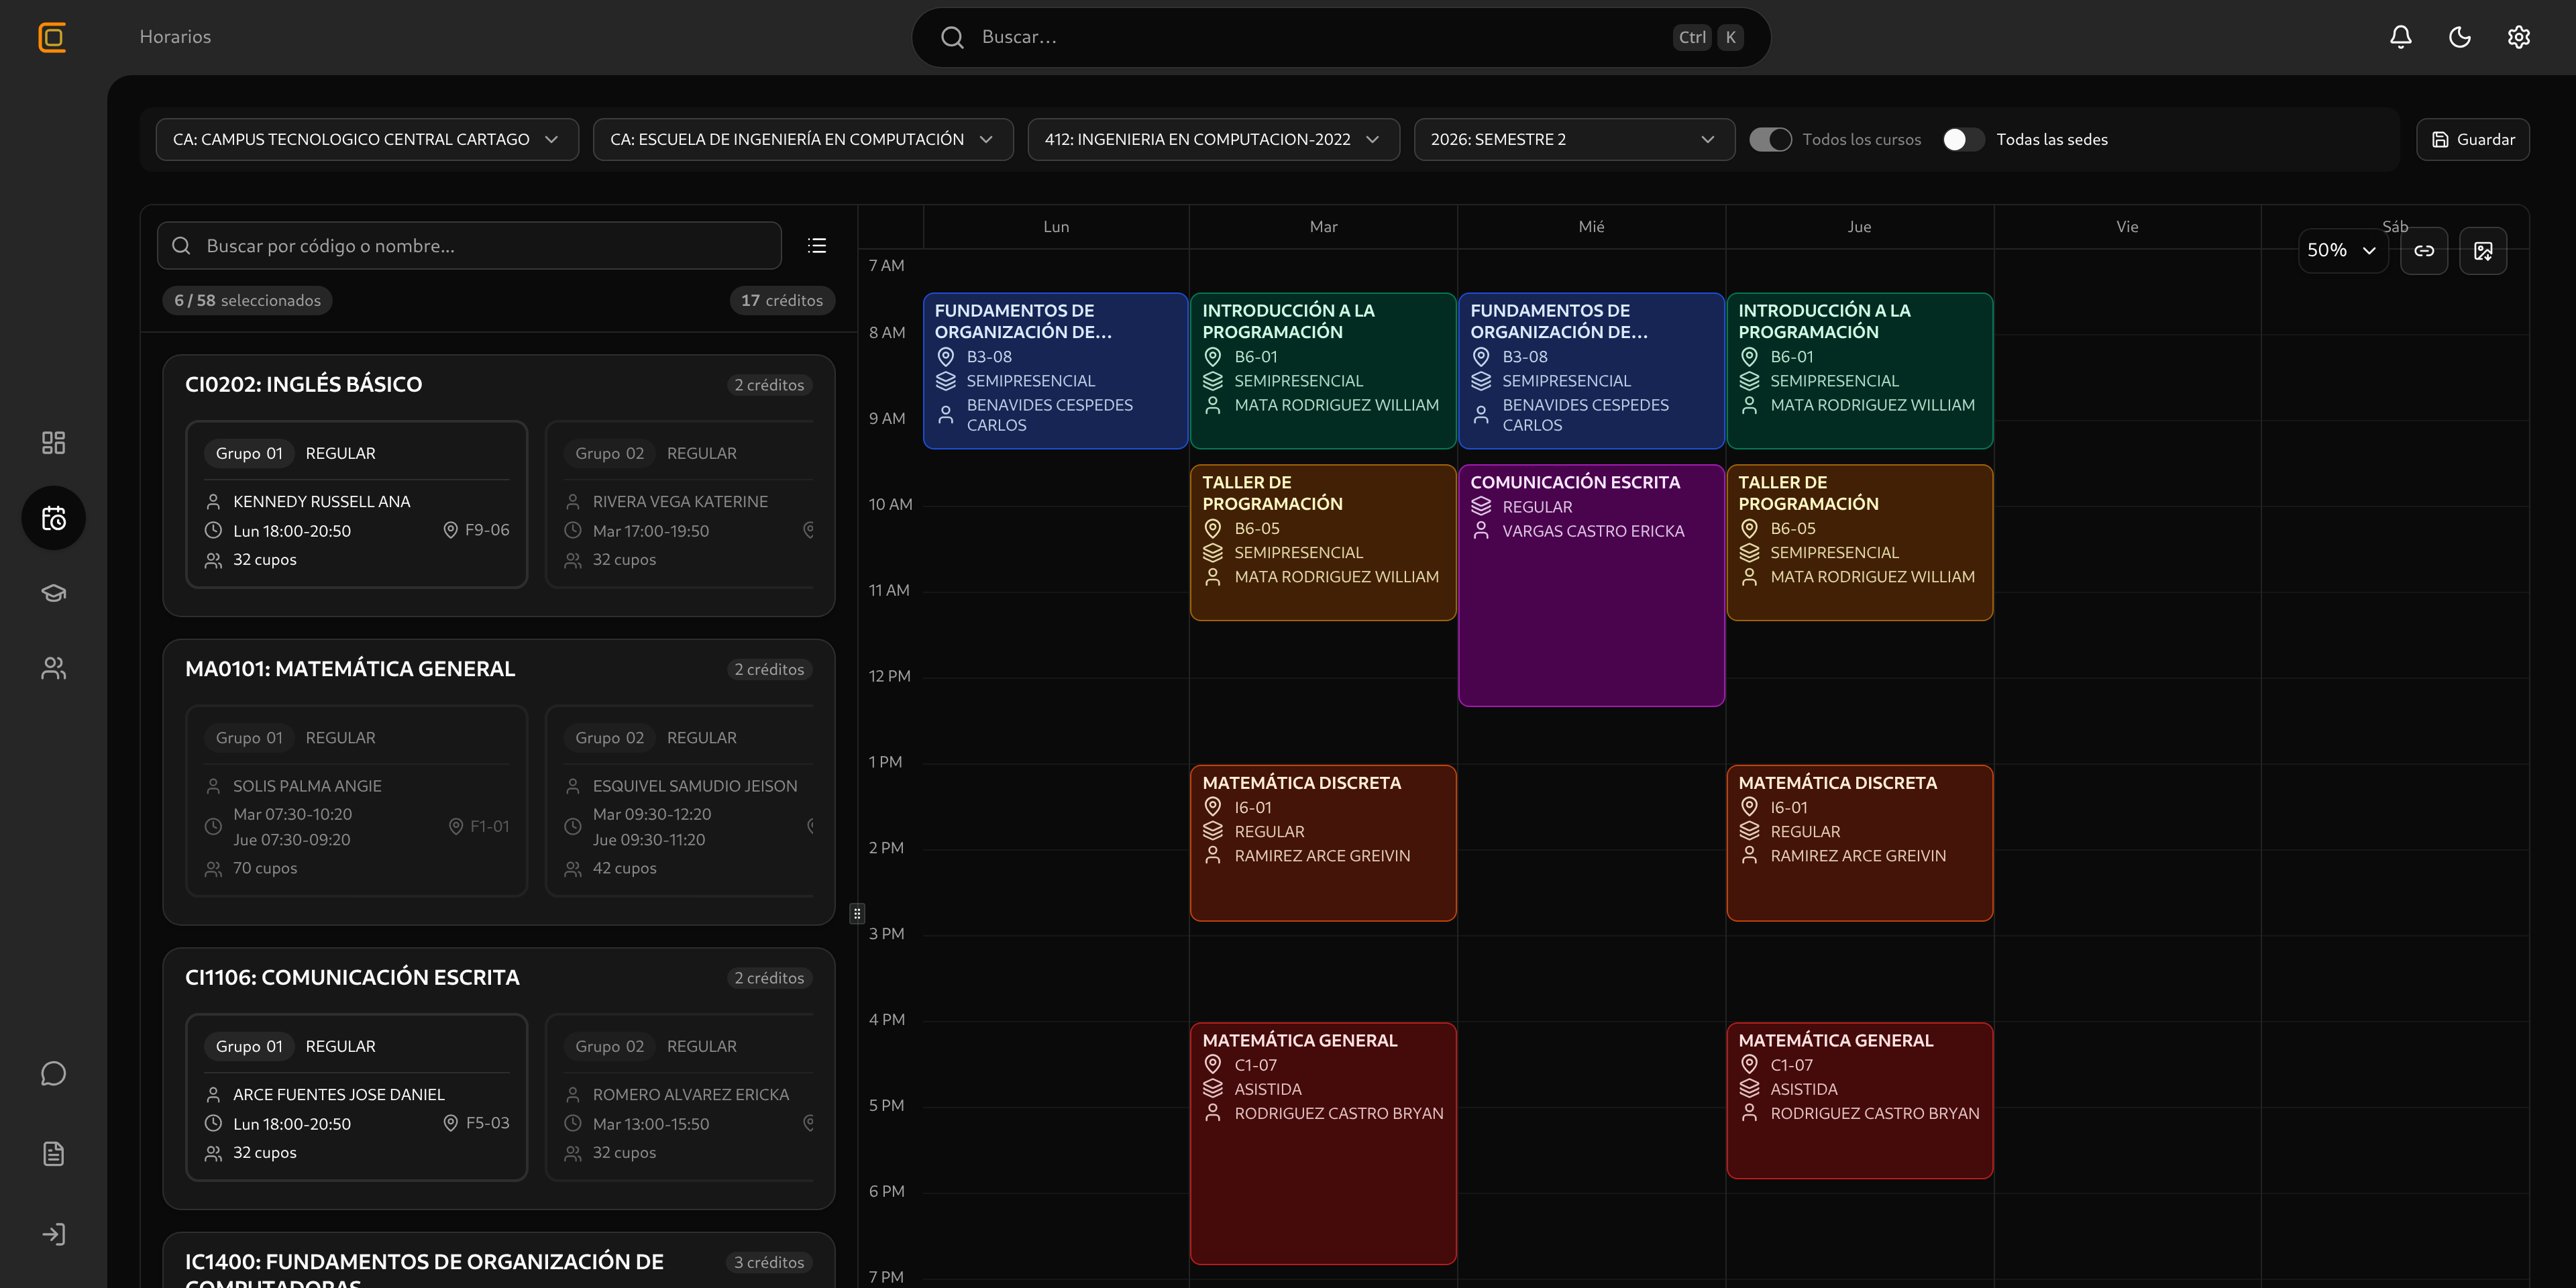The height and width of the screenshot is (1288, 2576).
Task: Open Tuesday TALLER DE PROGRAMACIÓN block
Action: click(1323, 542)
